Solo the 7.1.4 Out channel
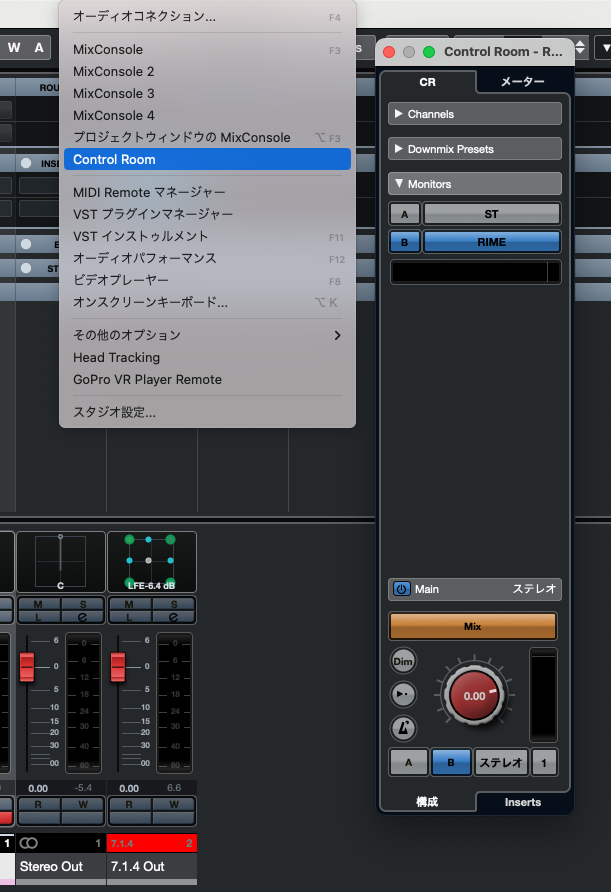 click(x=173, y=603)
